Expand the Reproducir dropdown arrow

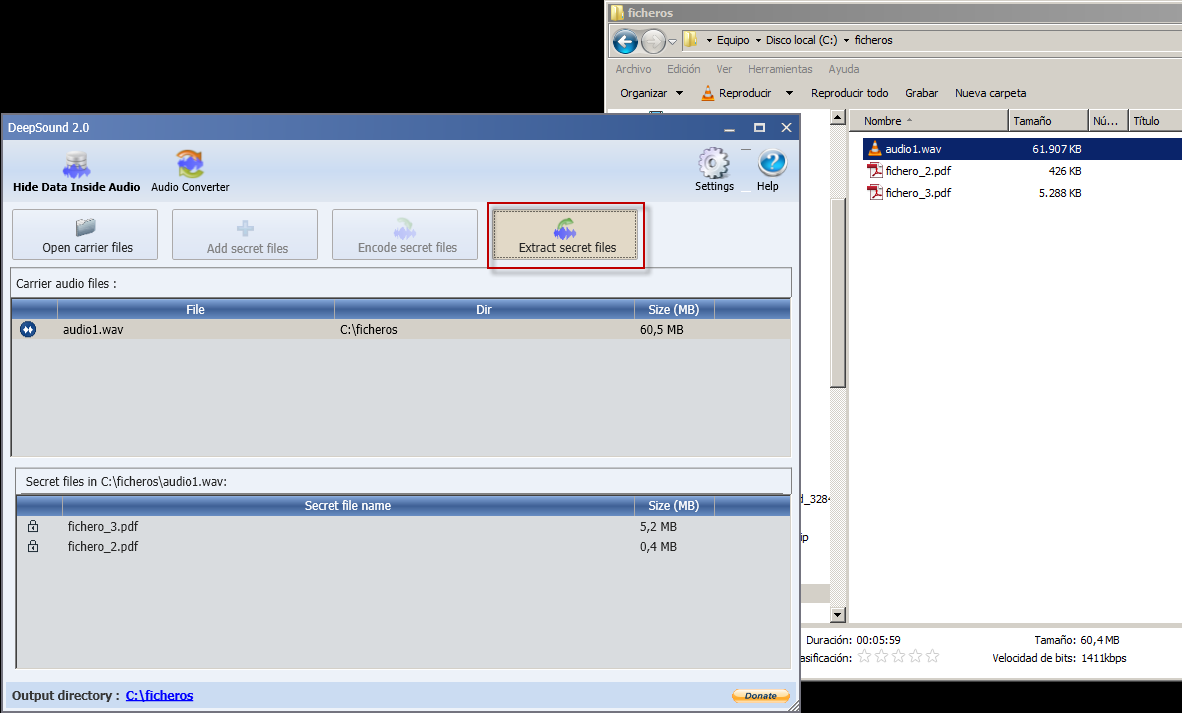(789, 93)
